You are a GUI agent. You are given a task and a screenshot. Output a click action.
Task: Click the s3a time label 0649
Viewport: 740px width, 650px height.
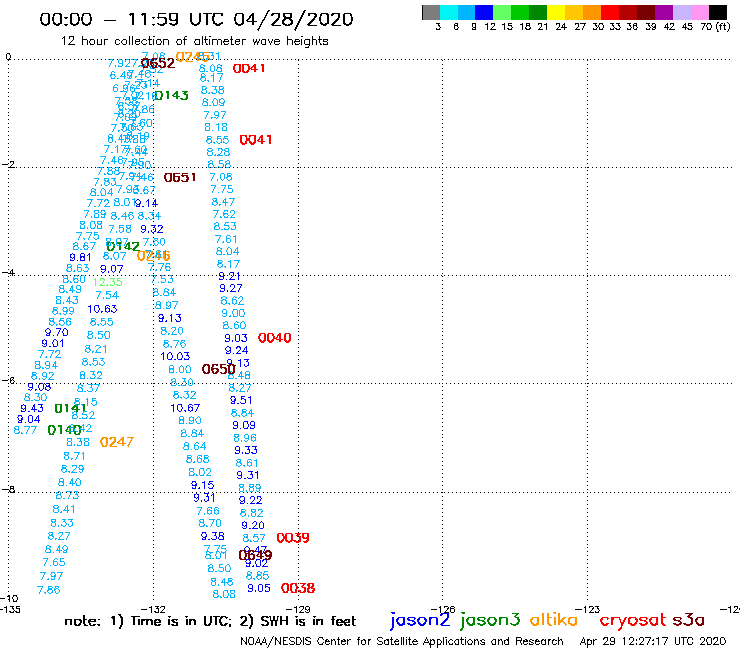(255, 555)
